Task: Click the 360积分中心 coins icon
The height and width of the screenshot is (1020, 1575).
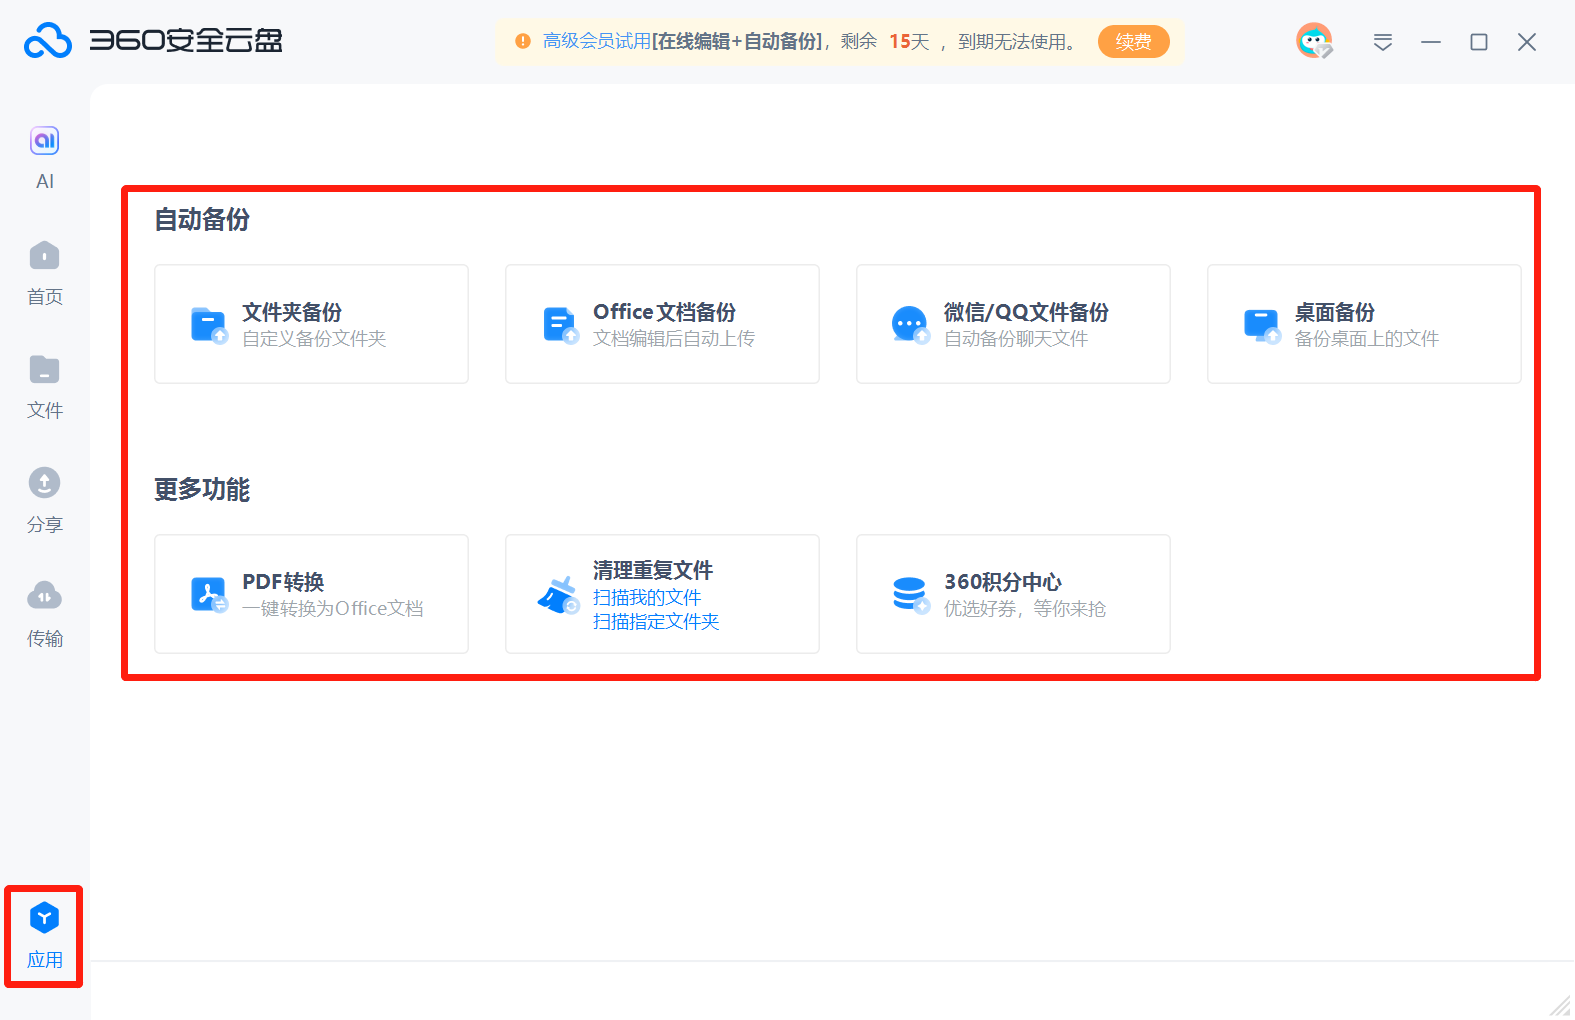Action: tap(911, 595)
